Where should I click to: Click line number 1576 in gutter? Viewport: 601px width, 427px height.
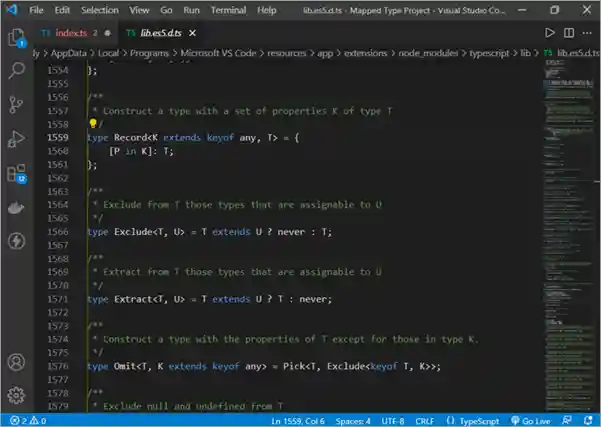[x=58, y=366]
